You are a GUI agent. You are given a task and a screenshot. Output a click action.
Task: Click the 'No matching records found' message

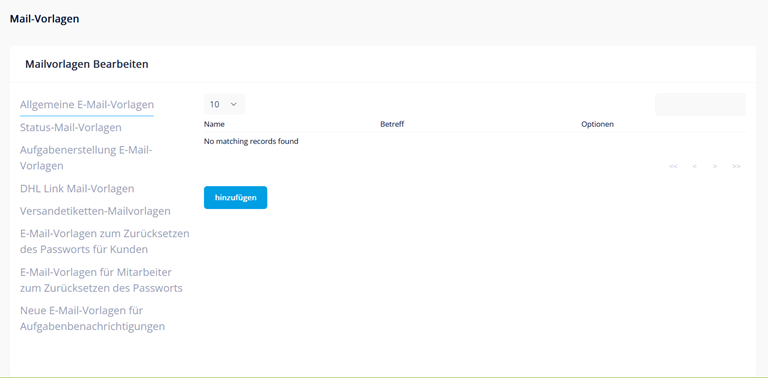[x=251, y=142]
